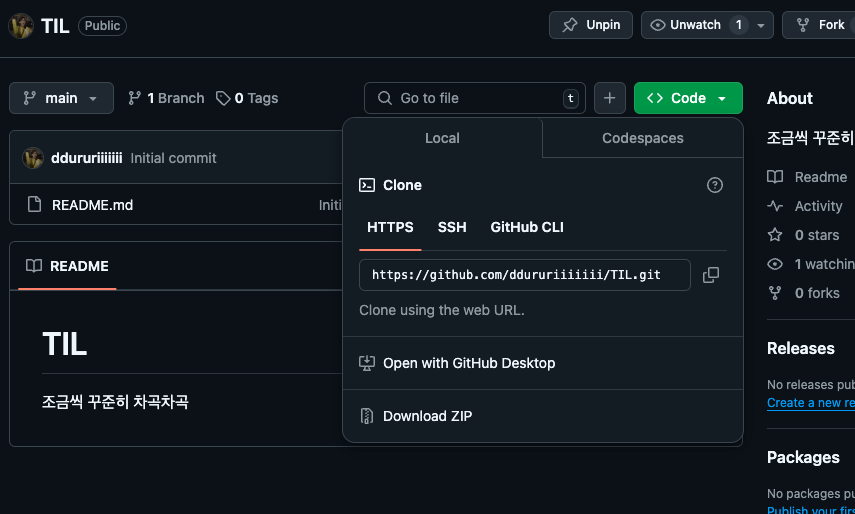
Task: Unpin the repository with the Unpin button
Action: click(591, 25)
